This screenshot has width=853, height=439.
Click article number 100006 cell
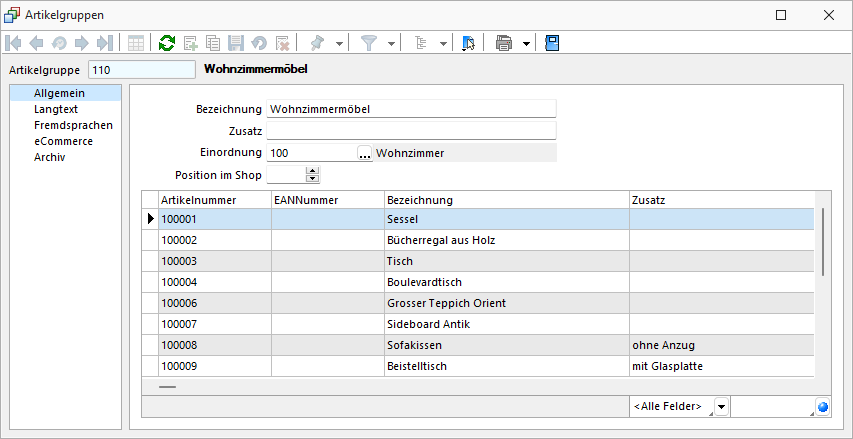point(215,303)
